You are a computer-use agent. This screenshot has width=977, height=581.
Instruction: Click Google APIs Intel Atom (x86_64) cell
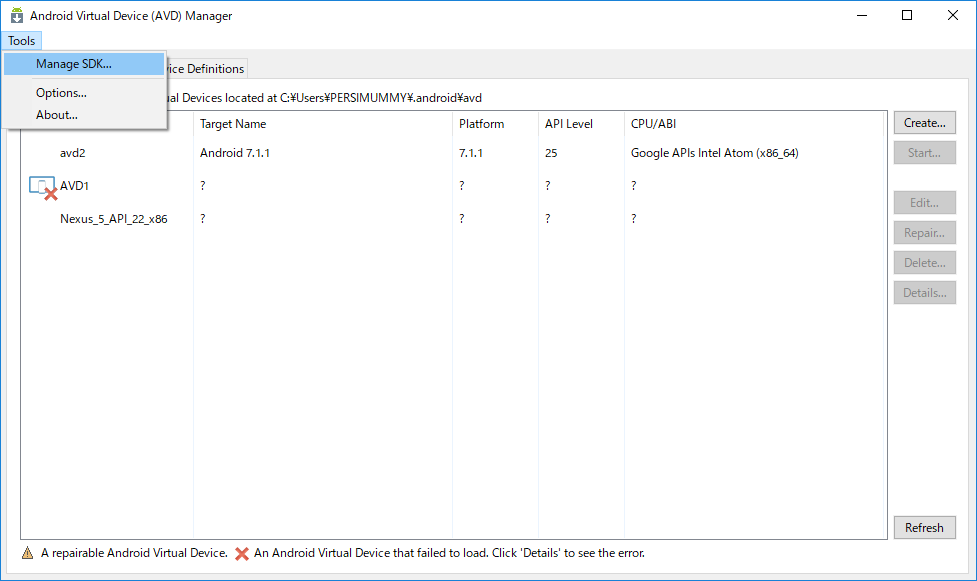(x=715, y=153)
